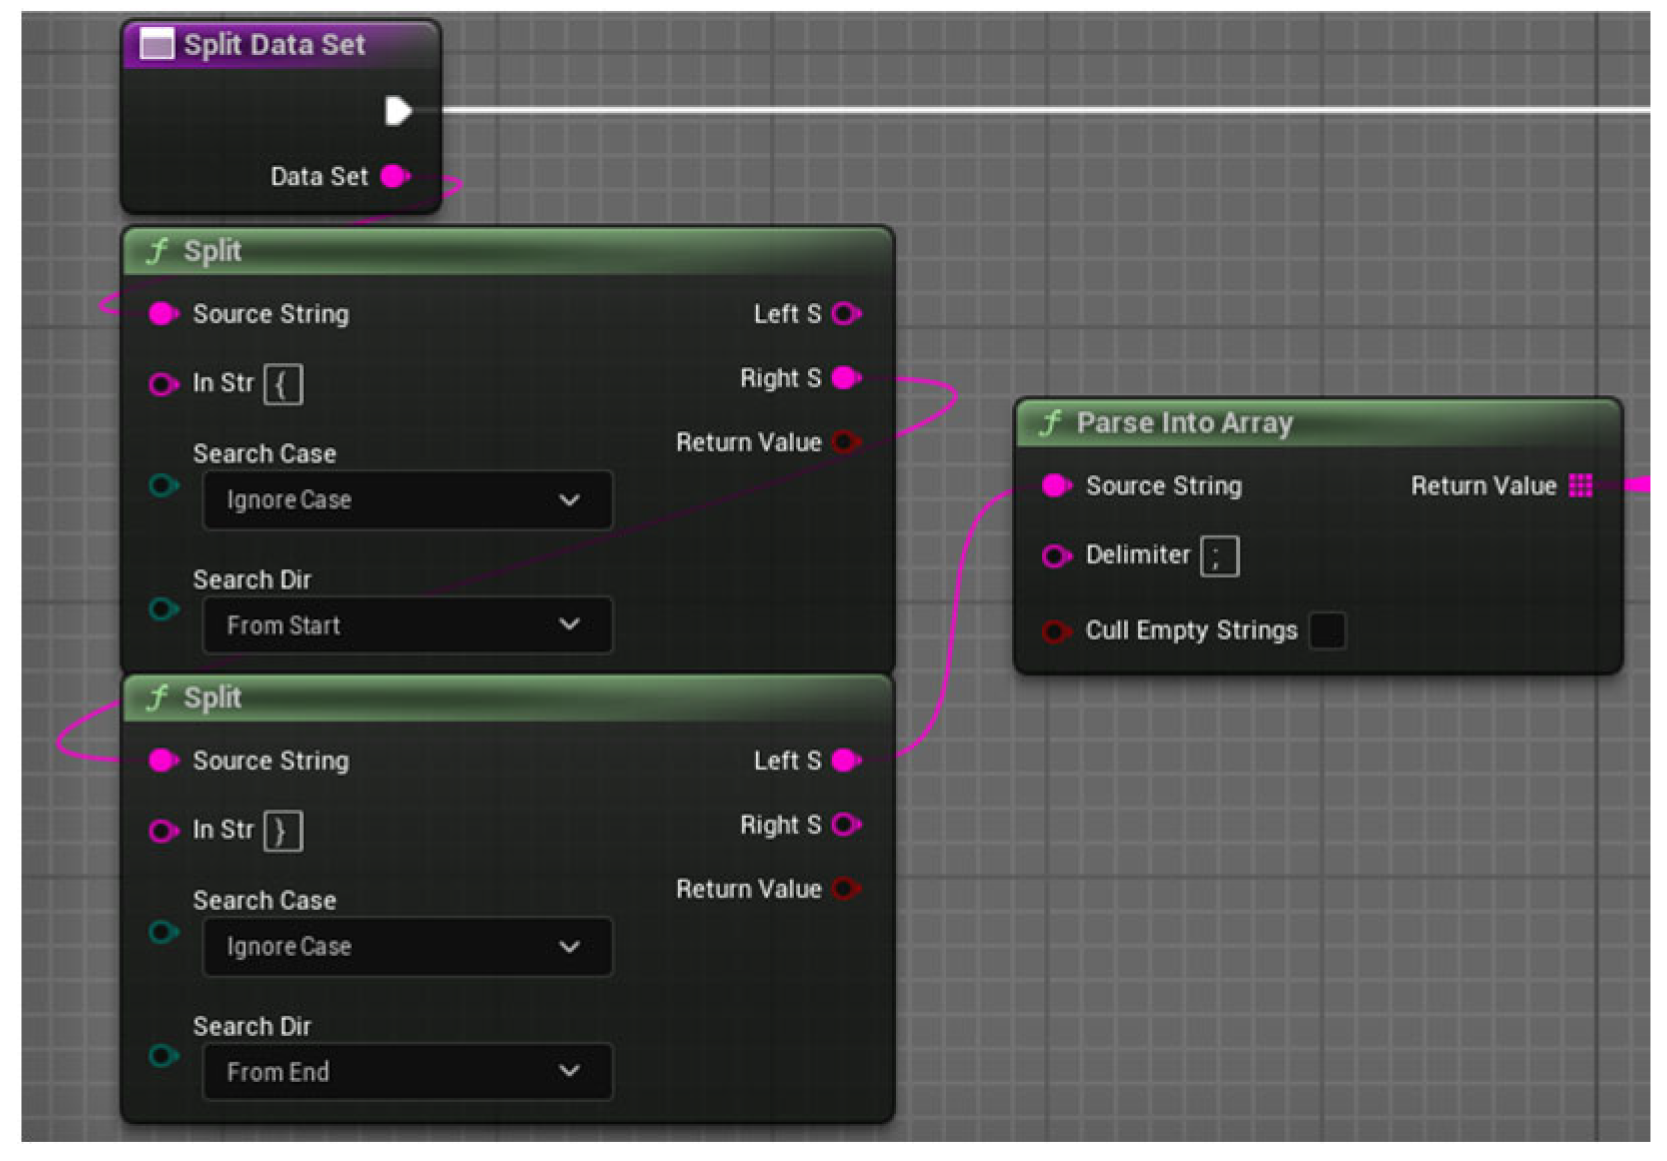Select the Parse Into Array node title
Viewport: 1667px width, 1161px height.
tap(1184, 423)
